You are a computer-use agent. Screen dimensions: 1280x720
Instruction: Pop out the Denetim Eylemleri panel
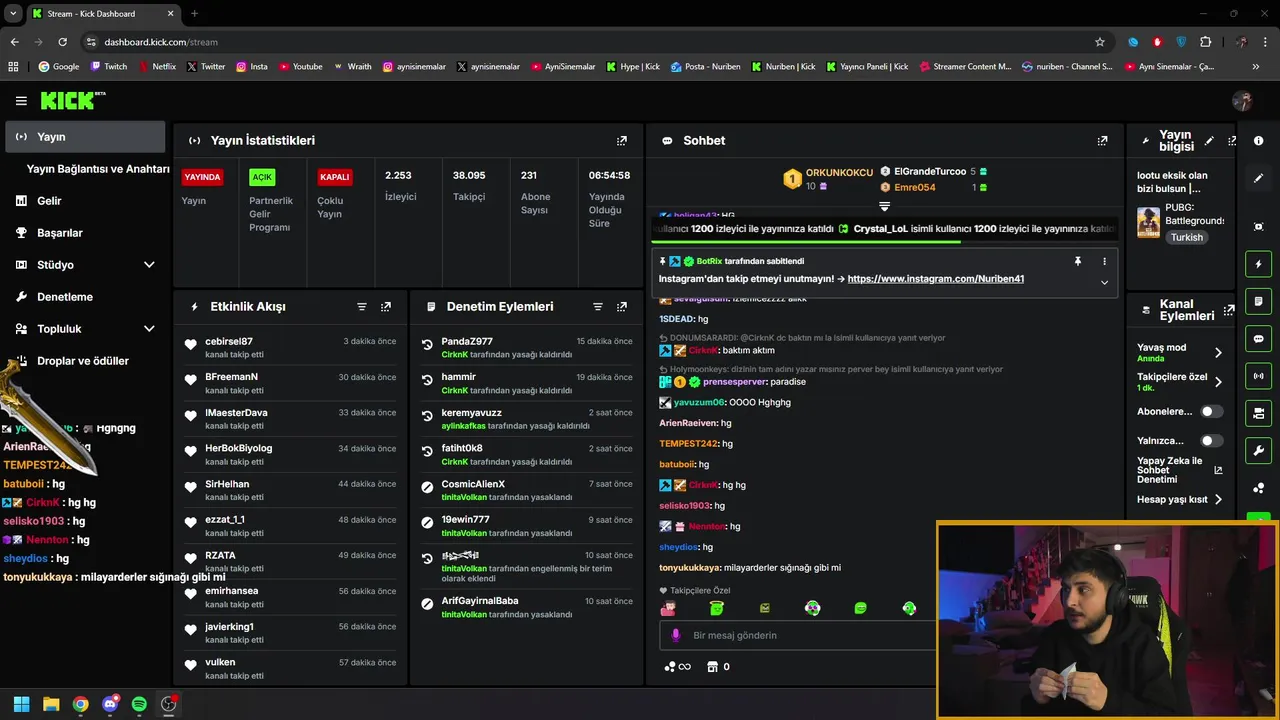622,307
